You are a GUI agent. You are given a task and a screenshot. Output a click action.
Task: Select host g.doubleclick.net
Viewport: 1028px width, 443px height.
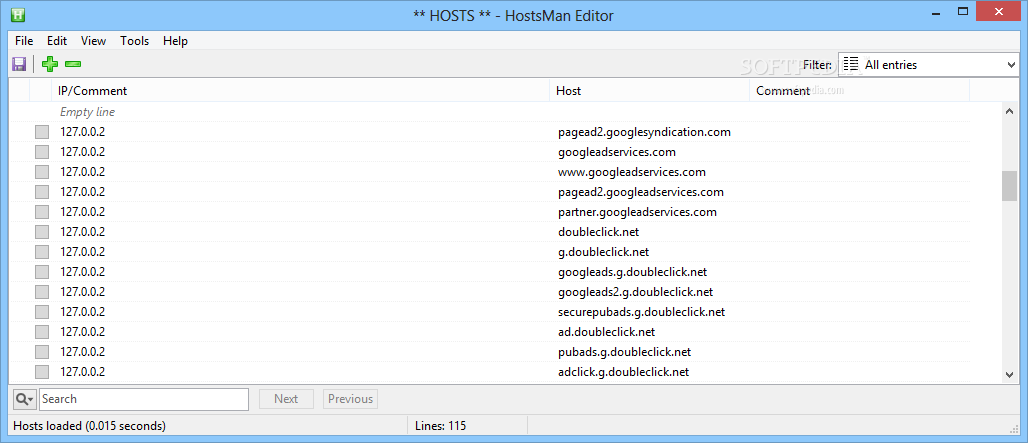[x=604, y=252]
